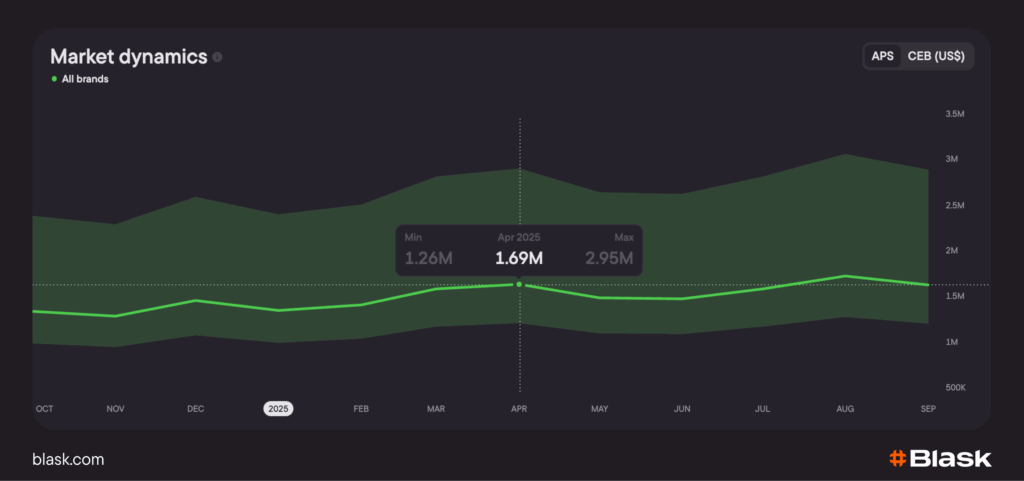Select JUL on the time axis

(762, 409)
